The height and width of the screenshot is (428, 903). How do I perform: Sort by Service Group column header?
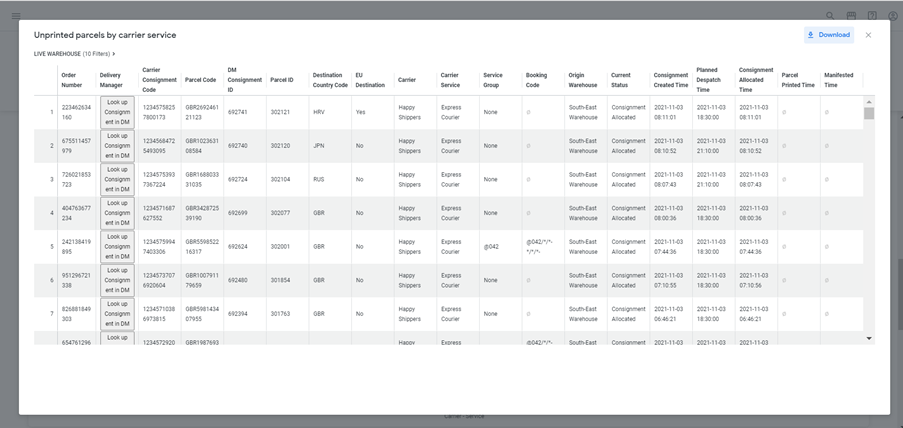pos(493,80)
